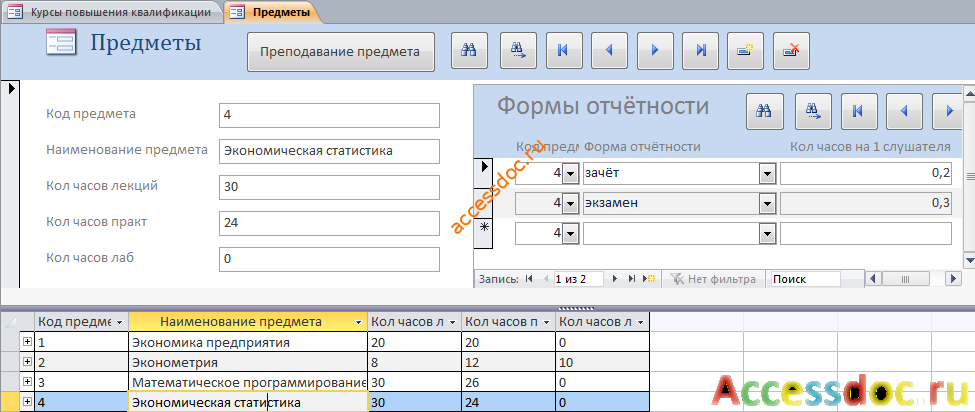Image resolution: width=975 pixels, height=412 pixels.
Task: Click new record star in Запись navigation bar
Action: tap(650, 279)
